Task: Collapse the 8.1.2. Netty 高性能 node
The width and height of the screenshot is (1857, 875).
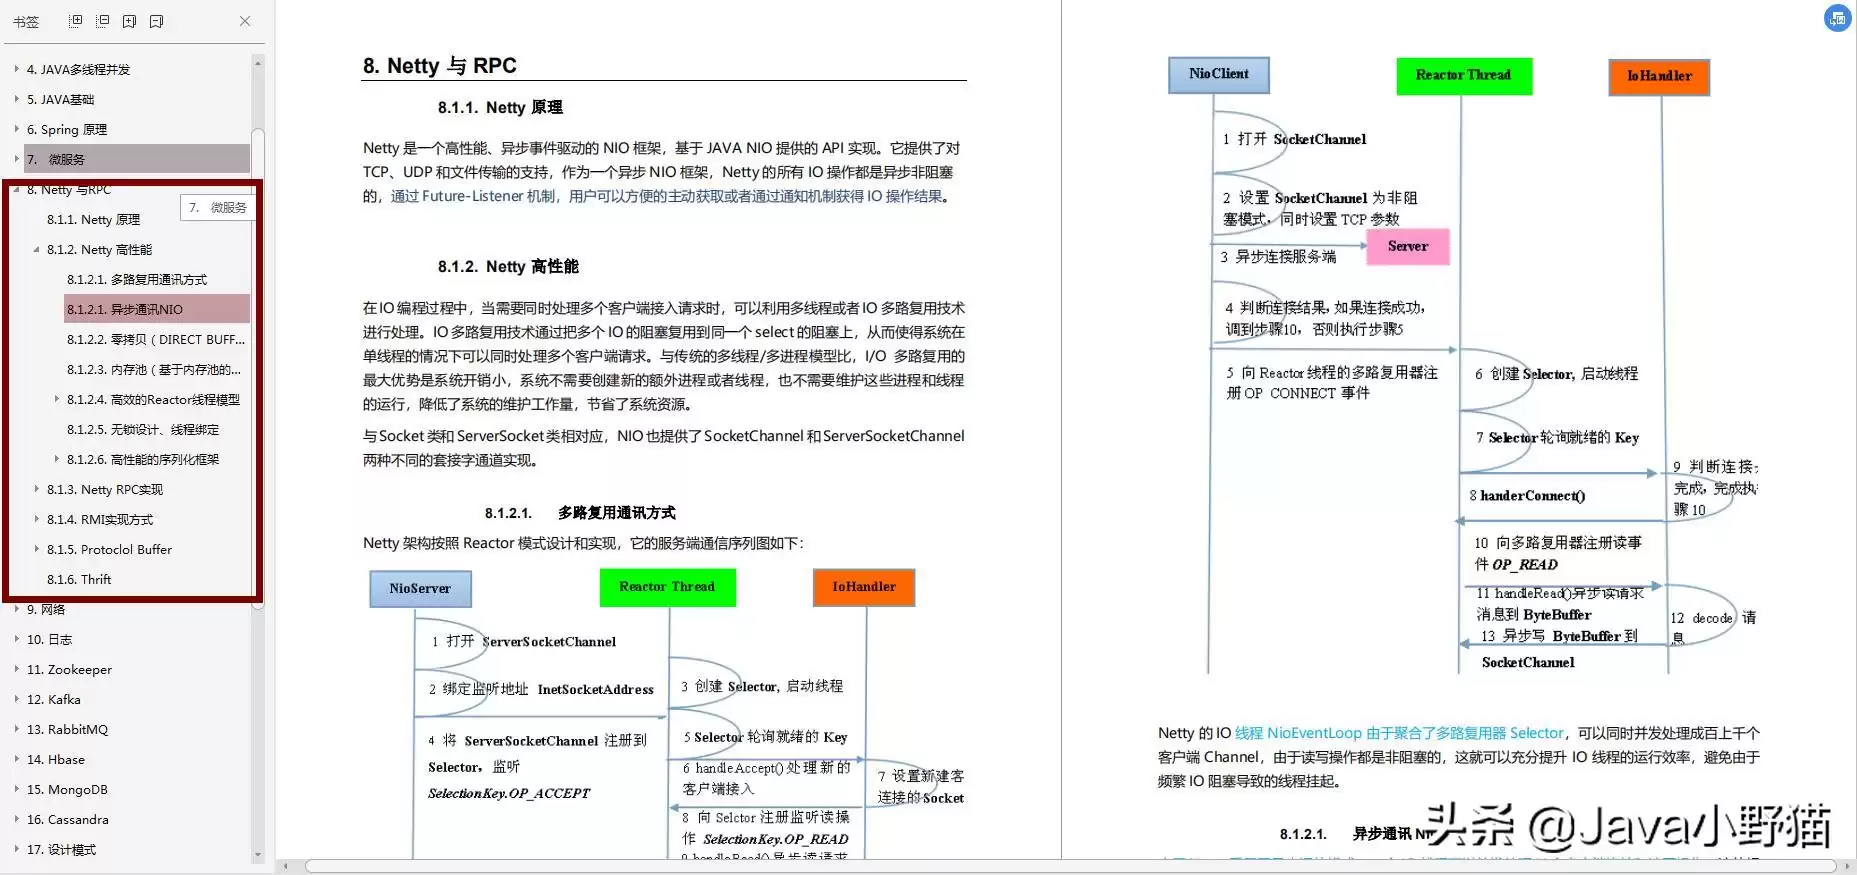Action: tap(36, 249)
